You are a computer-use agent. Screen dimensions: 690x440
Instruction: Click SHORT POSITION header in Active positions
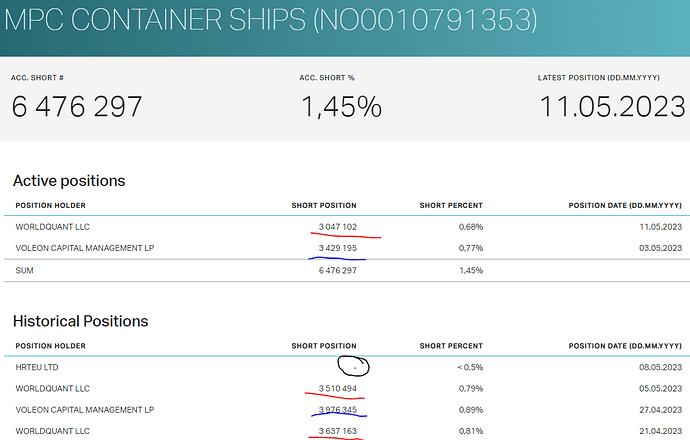pyautogui.click(x=324, y=205)
